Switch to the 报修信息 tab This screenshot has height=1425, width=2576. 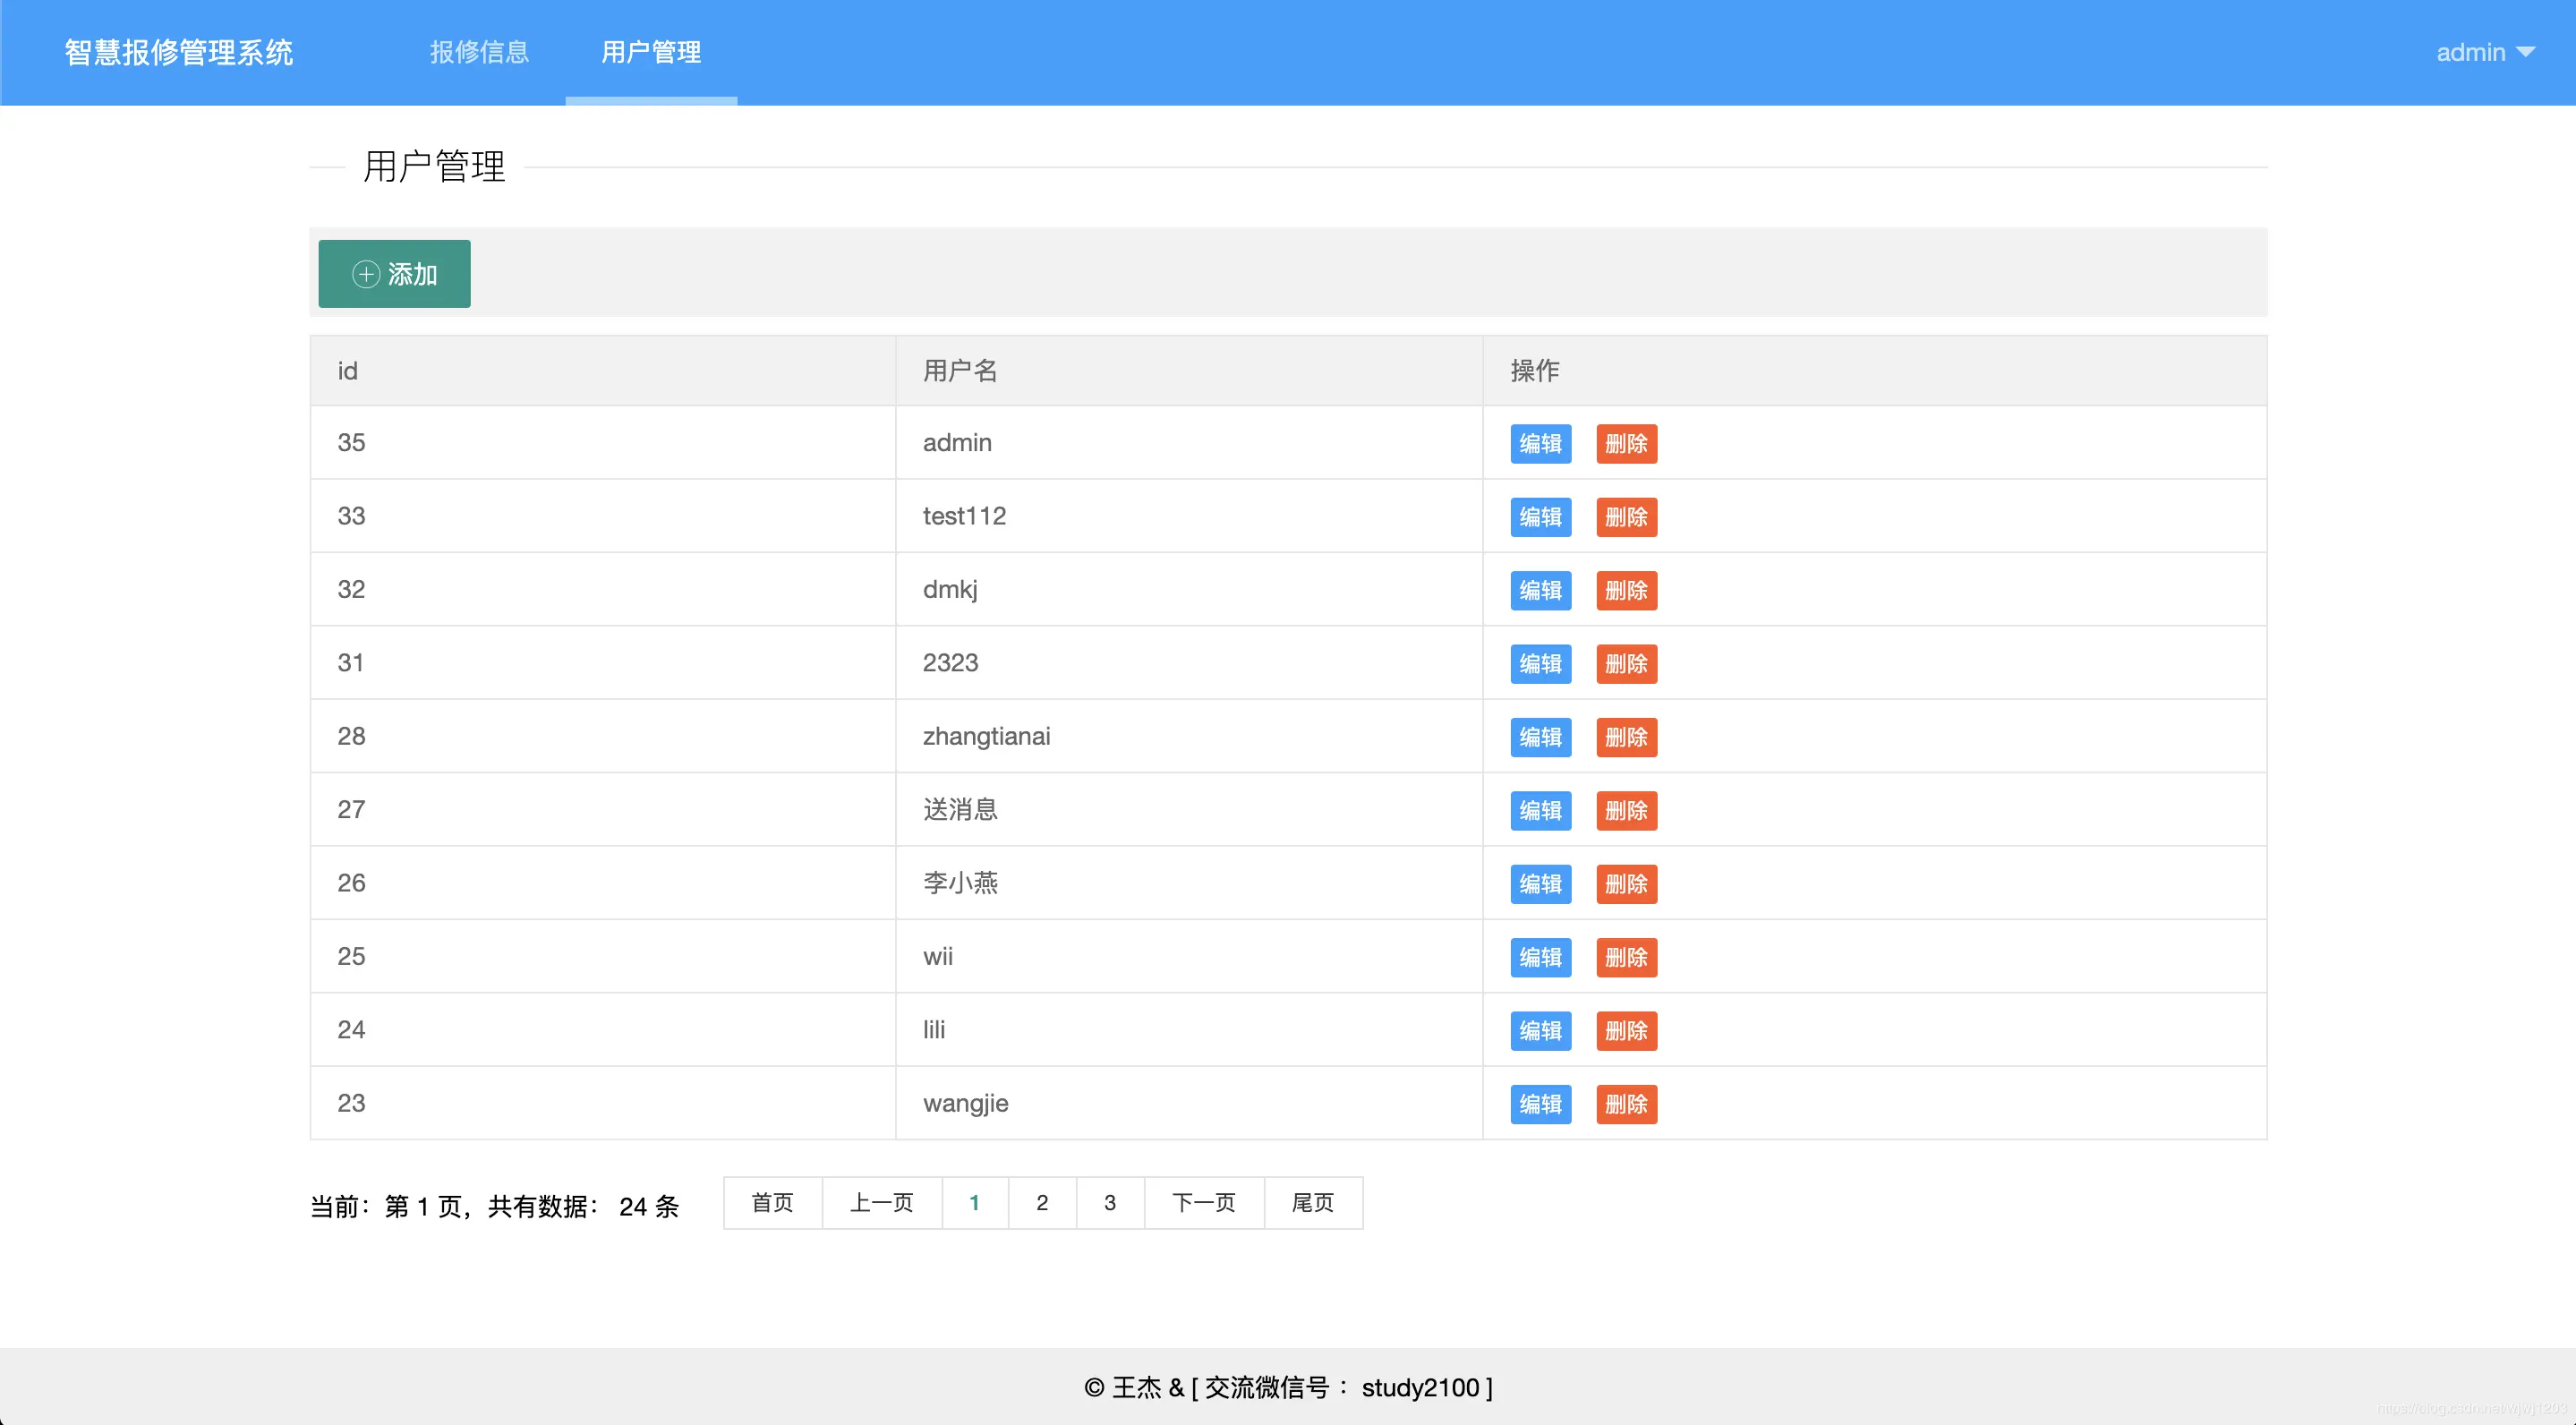pos(479,52)
